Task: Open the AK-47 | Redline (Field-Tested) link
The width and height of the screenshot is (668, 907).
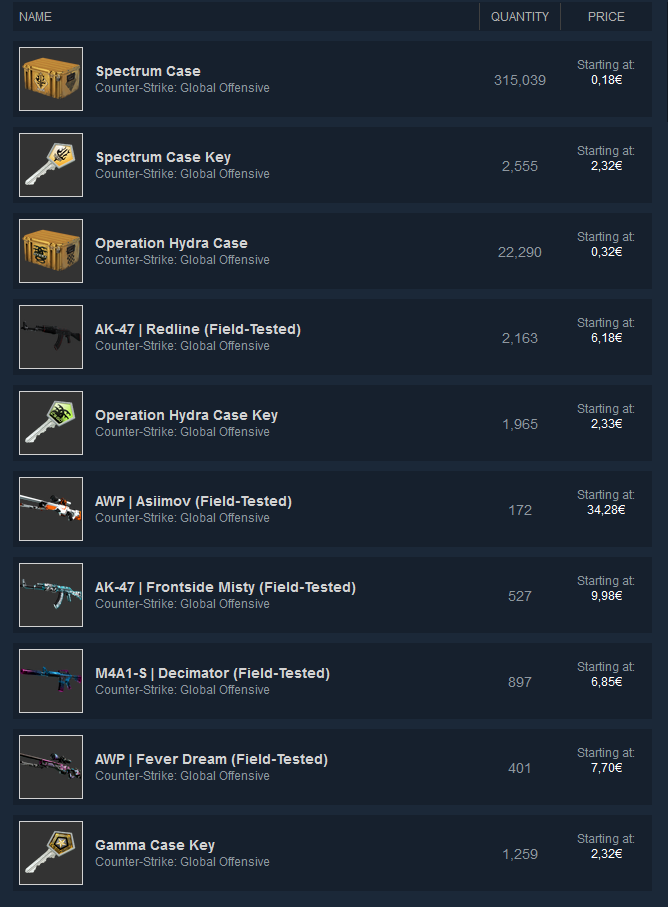Action: pos(198,329)
